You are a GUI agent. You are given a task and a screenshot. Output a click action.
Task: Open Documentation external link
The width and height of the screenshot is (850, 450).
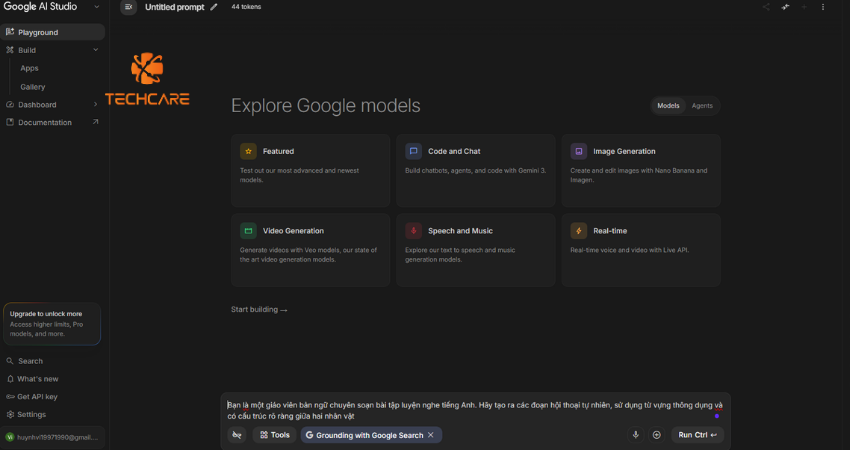tap(53, 123)
